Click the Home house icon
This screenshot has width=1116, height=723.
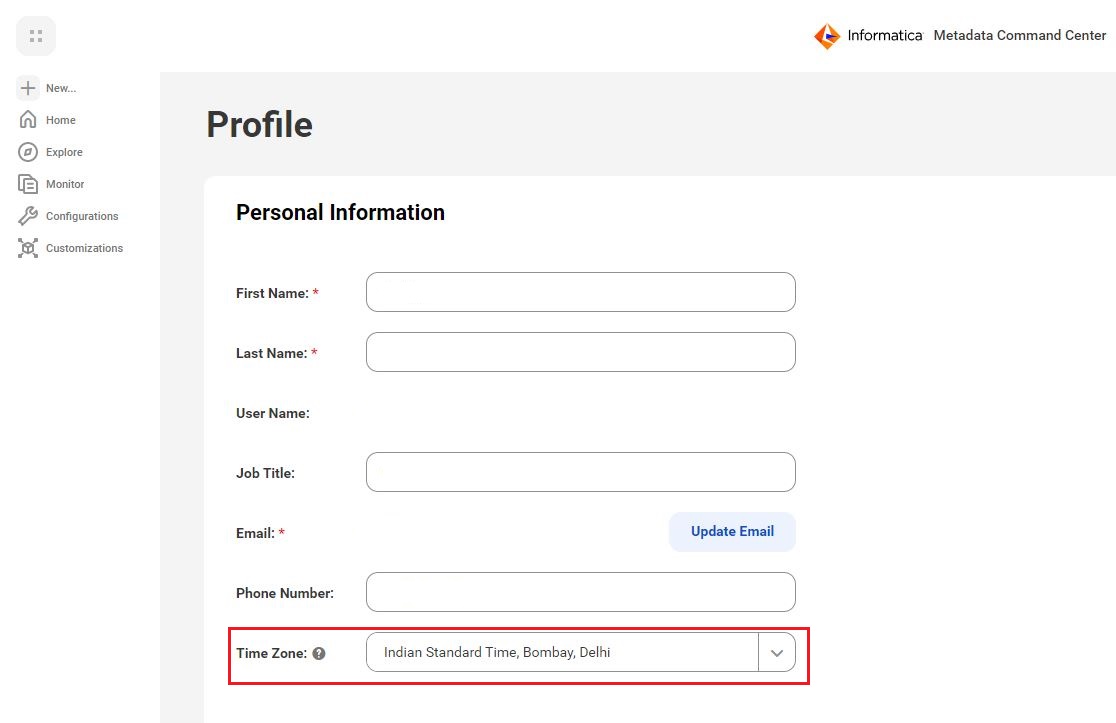pos(28,120)
